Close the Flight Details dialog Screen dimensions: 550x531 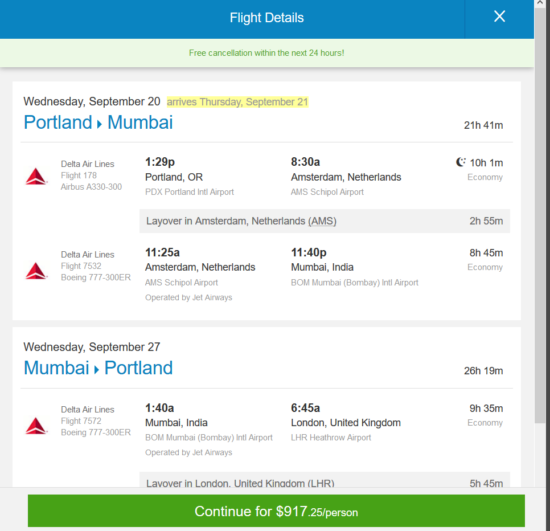point(499,16)
